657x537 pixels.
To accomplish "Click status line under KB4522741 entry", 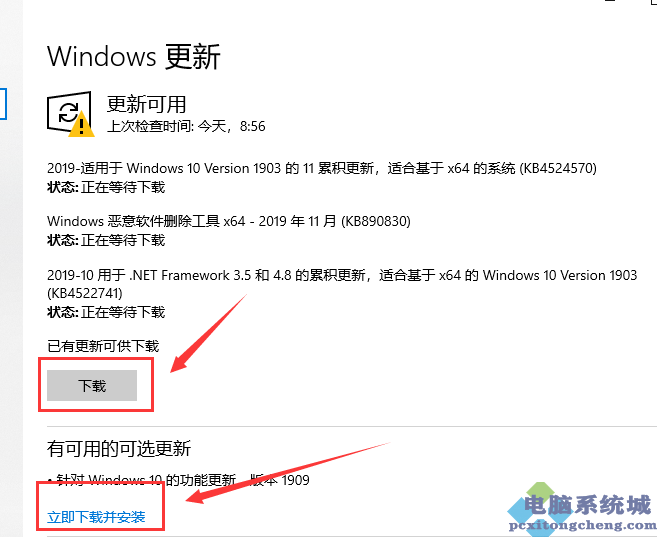I will click(106, 312).
